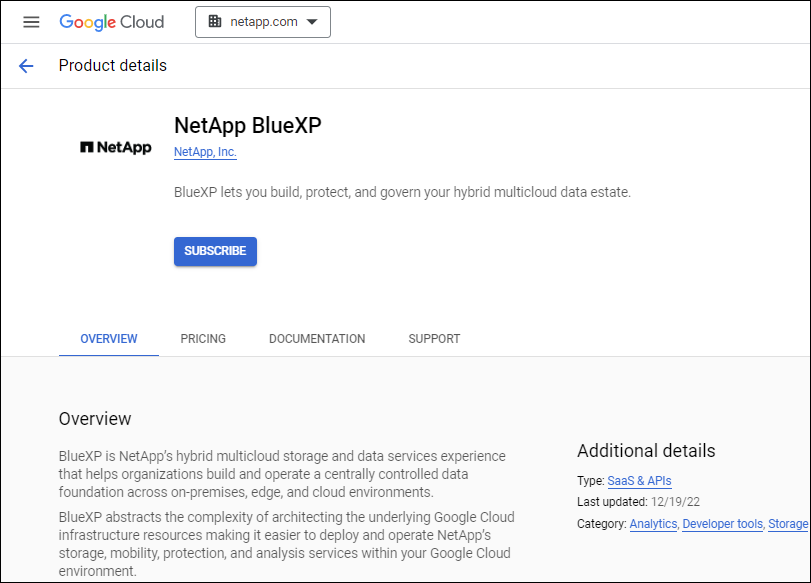View the Support tab
The height and width of the screenshot is (583, 811).
pos(434,339)
